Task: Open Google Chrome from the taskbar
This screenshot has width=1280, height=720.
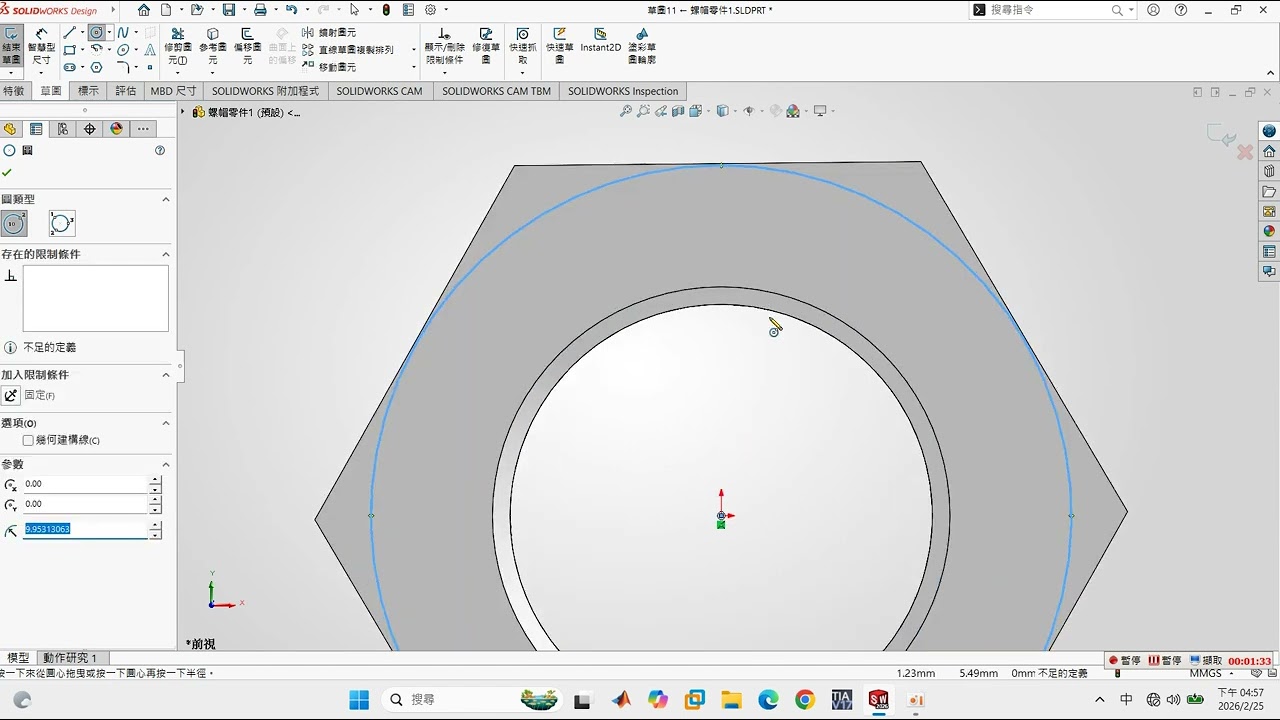Action: (x=805, y=700)
